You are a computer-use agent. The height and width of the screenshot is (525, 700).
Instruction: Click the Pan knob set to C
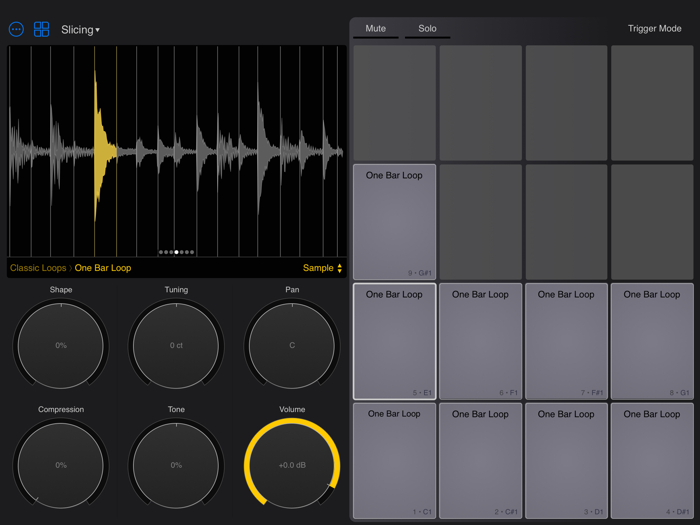(x=292, y=346)
